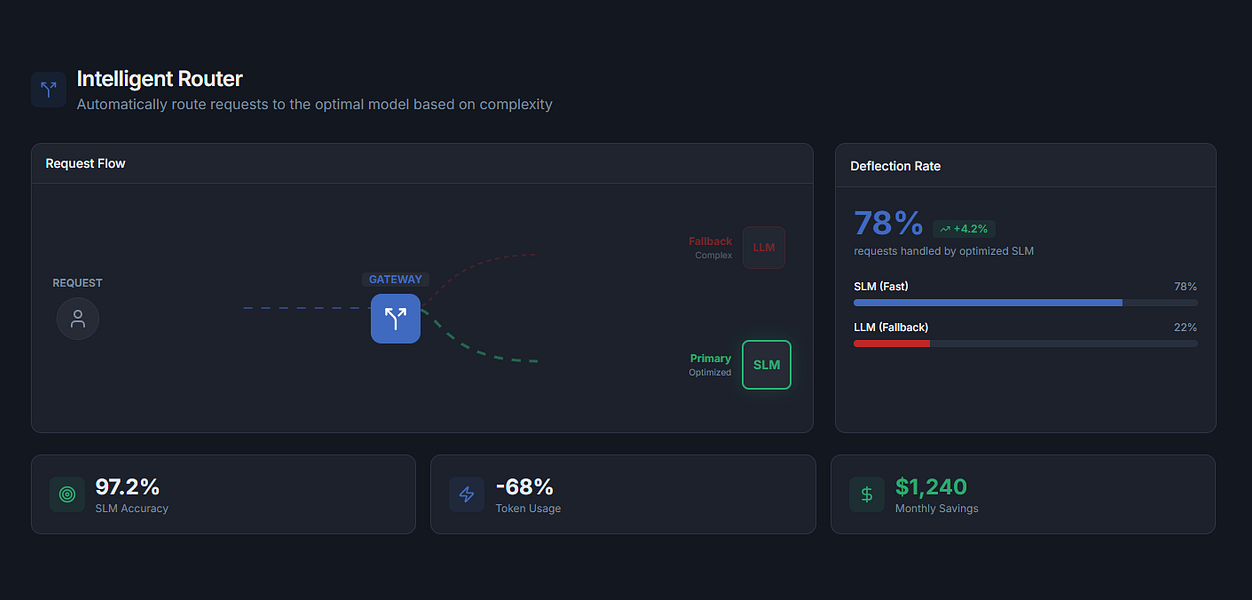Select the green SLM primary node
The height and width of the screenshot is (600, 1252).
click(x=767, y=365)
